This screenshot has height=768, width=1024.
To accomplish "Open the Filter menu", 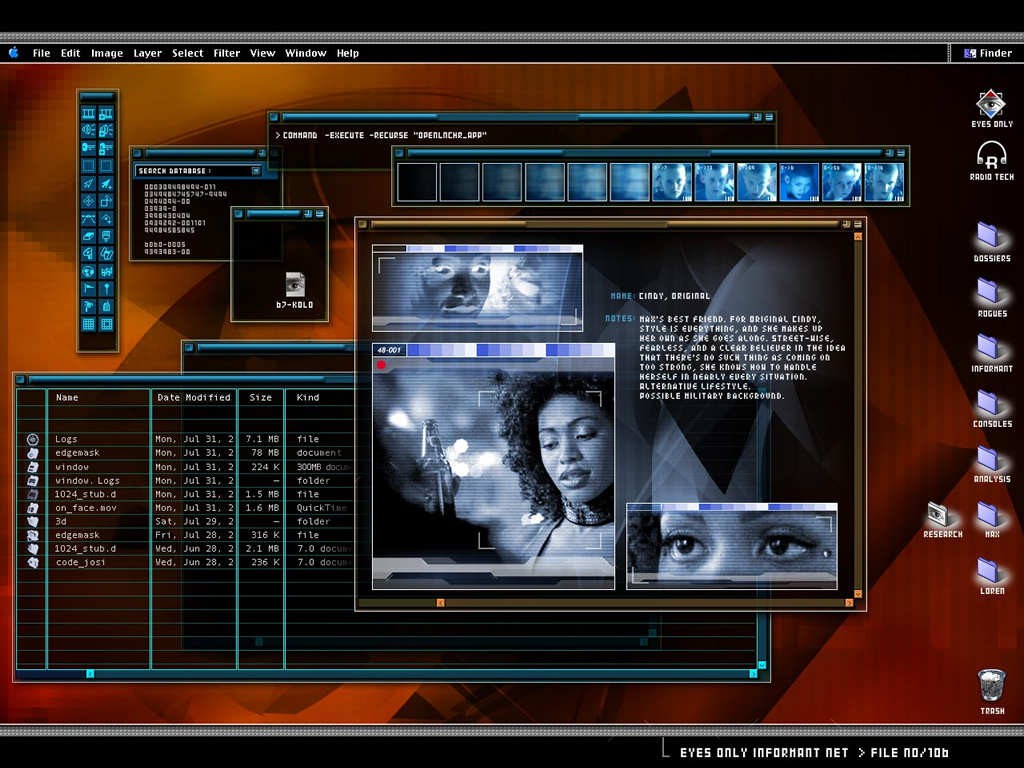I will [226, 53].
